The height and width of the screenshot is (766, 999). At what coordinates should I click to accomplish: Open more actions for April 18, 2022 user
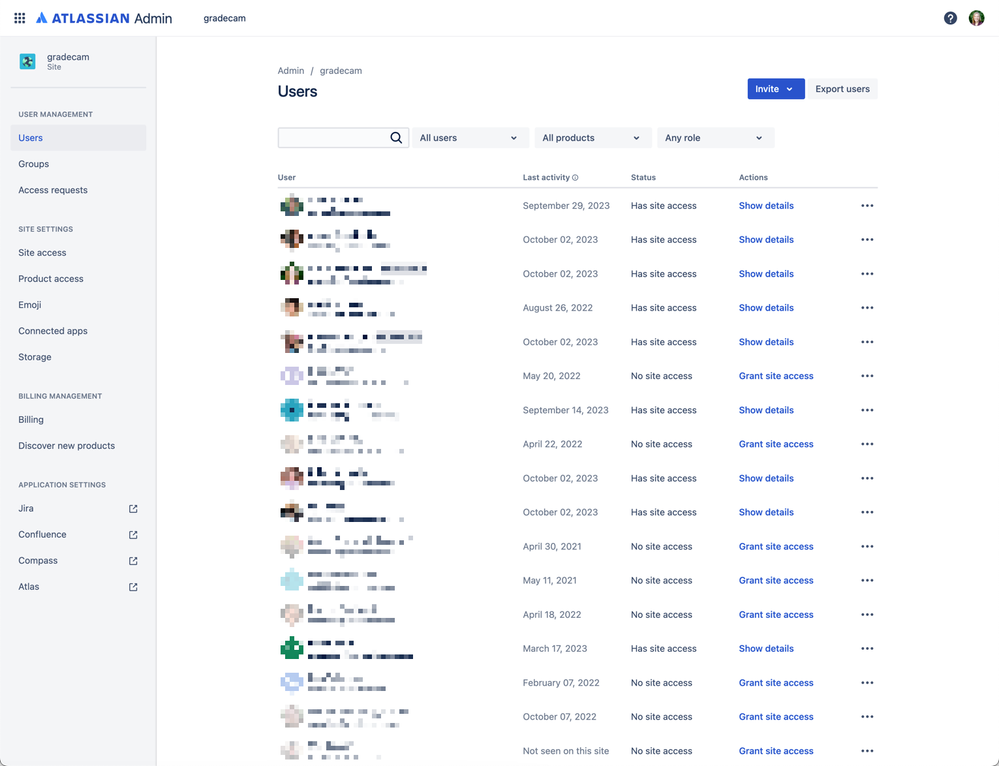(867, 615)
